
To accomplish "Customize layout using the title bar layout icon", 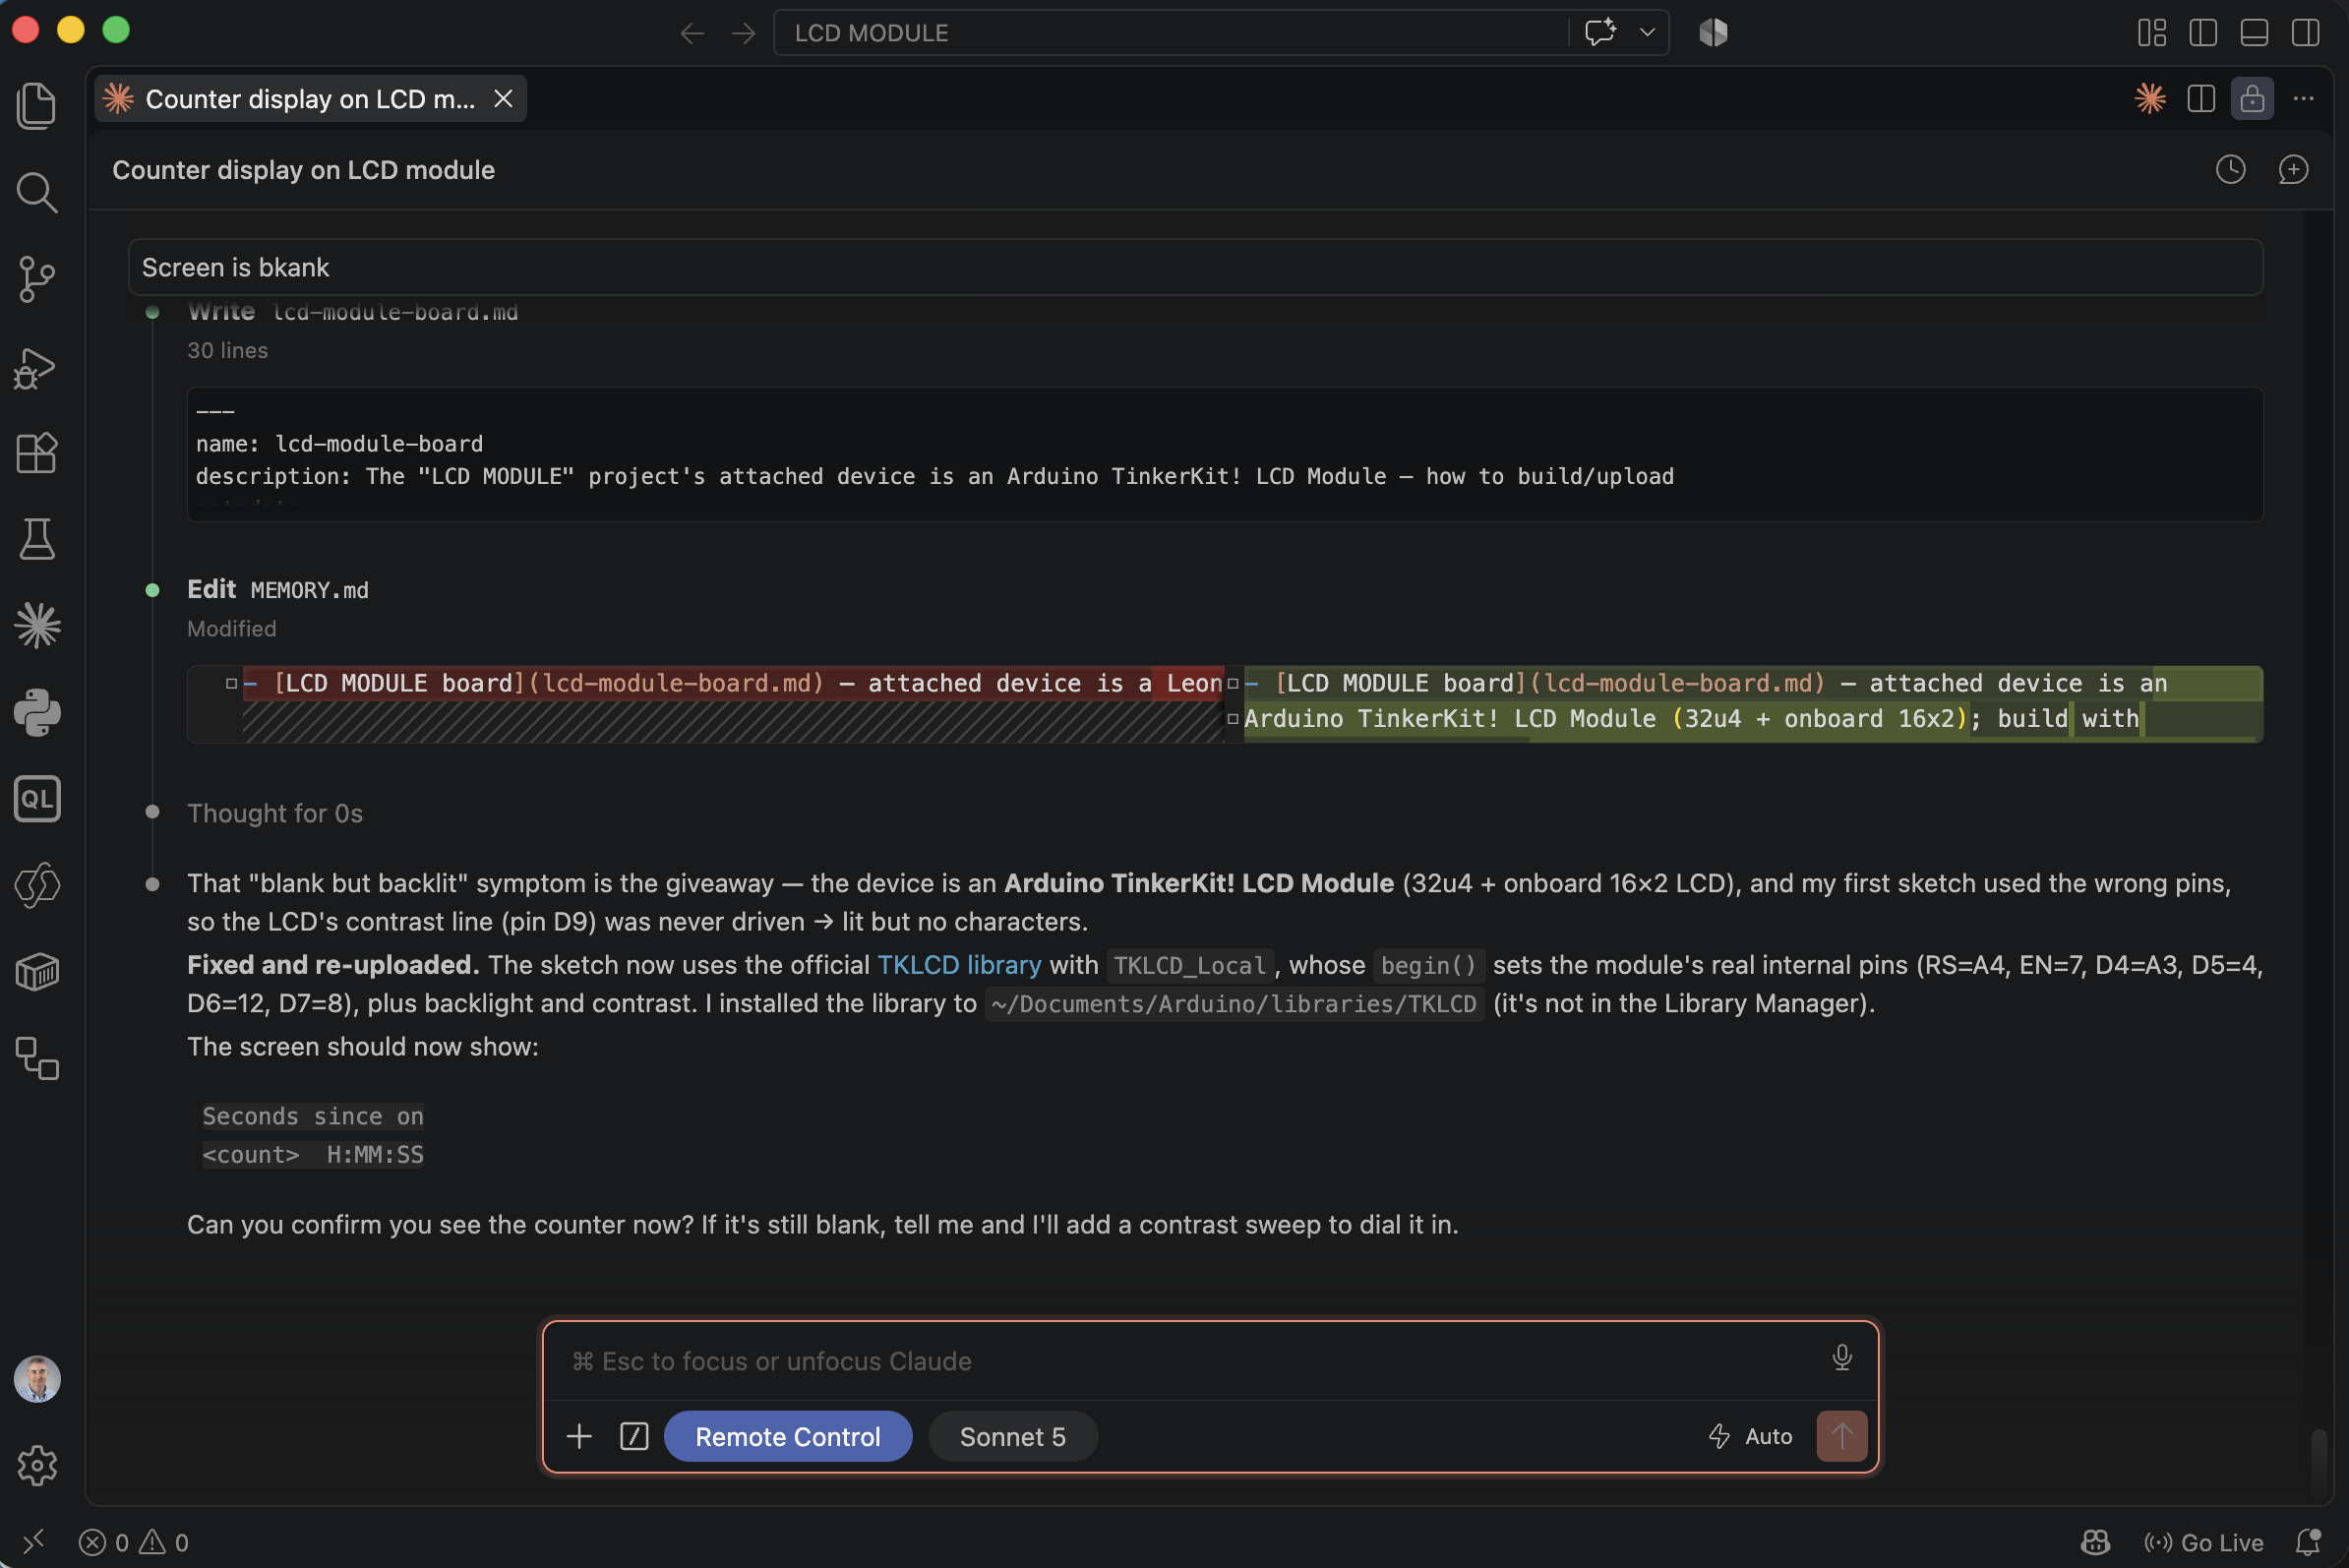I will click(x=2152, y=33).
